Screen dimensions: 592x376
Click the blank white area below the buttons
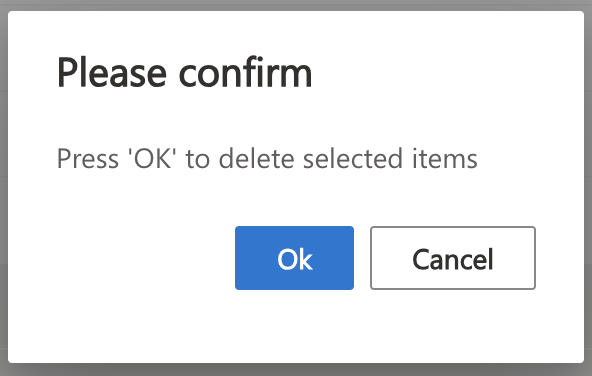coord(296,327)
